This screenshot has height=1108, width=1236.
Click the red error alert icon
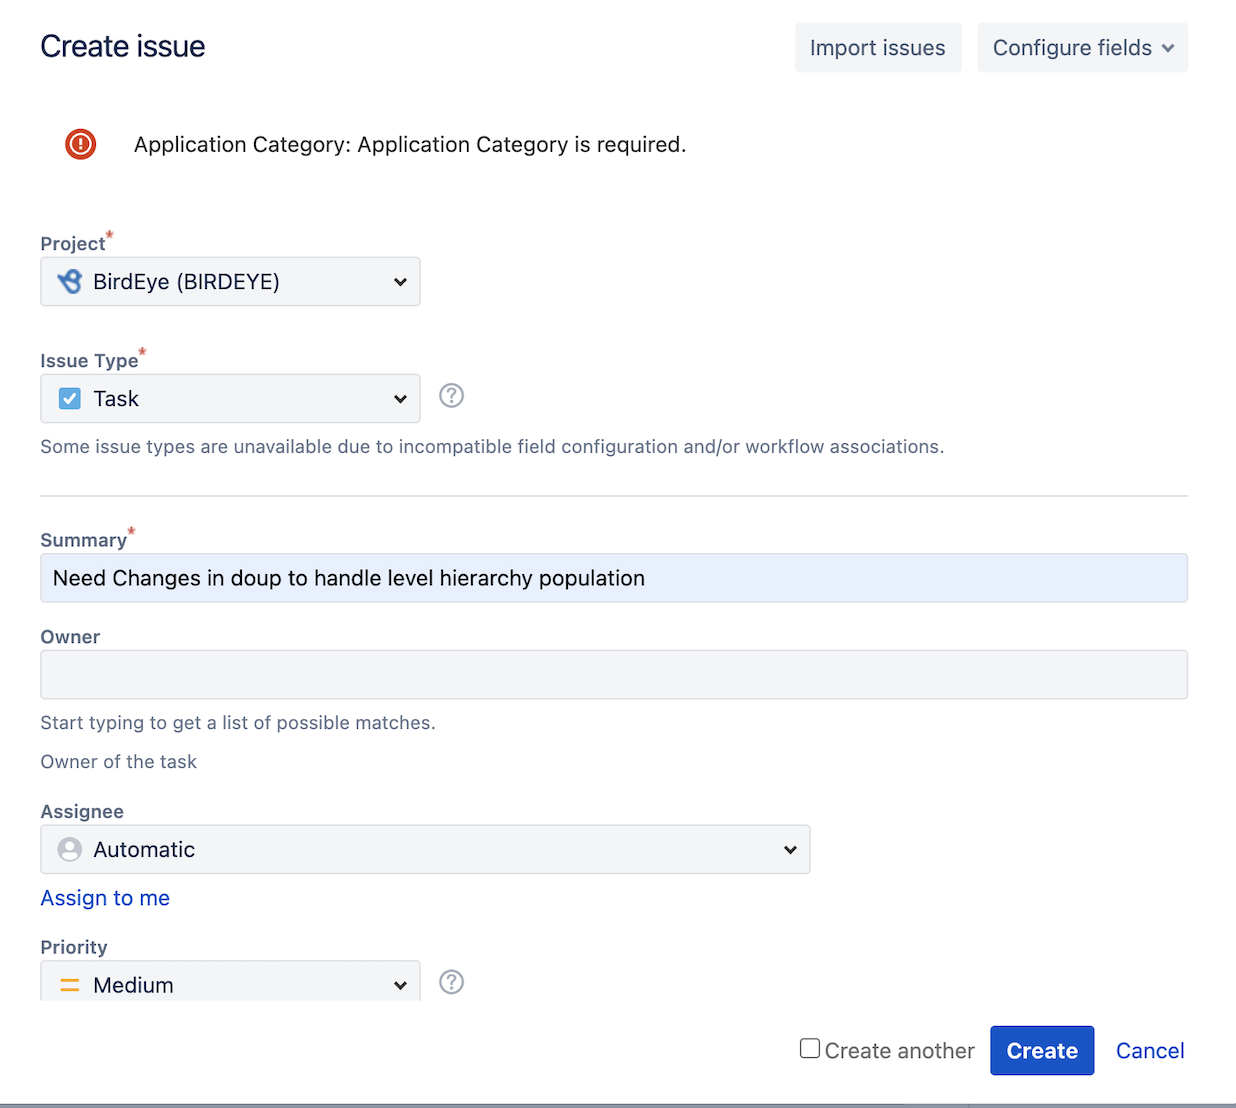[x=80, y=144]
